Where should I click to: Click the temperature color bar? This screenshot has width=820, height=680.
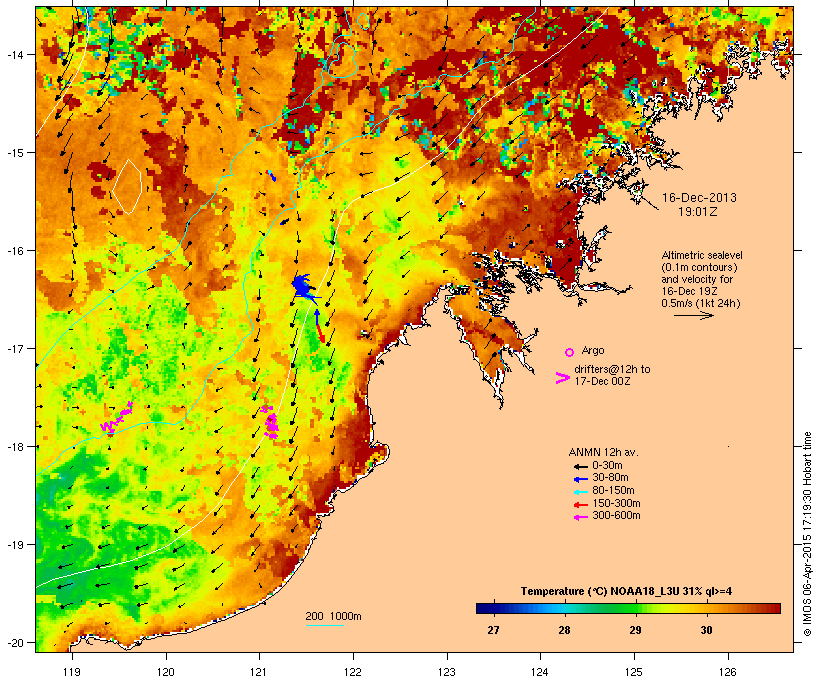coord(628,608)
